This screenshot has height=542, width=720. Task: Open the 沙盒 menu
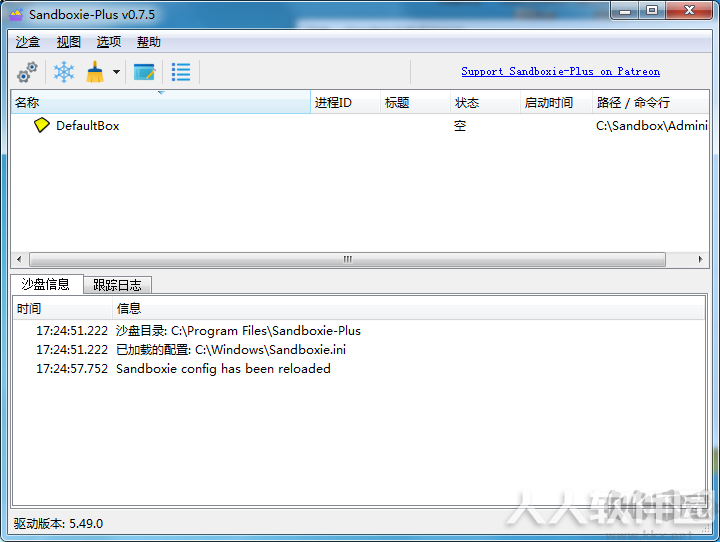[28, 42]
